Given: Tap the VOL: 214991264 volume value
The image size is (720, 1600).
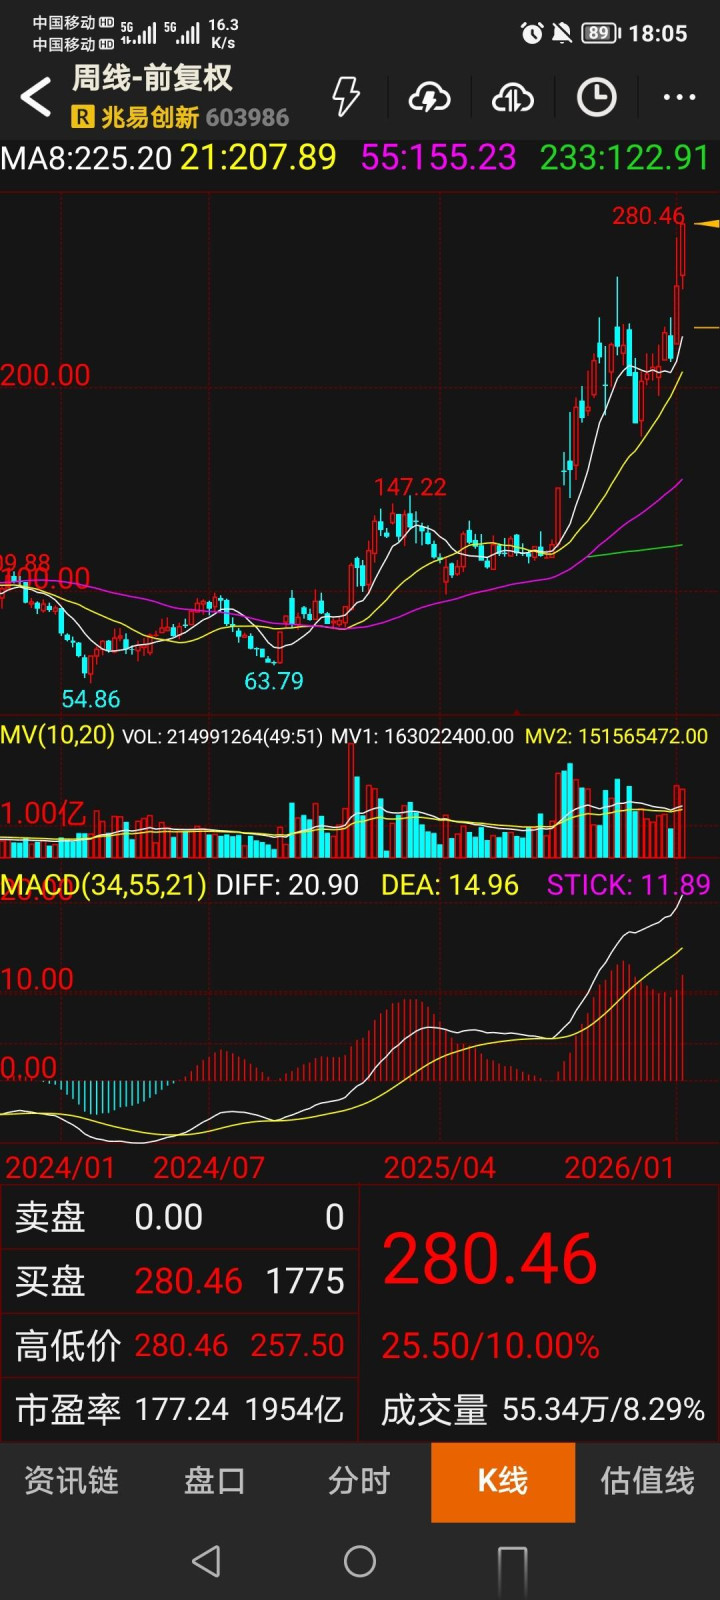Looking at the screenshot, I should pos(222,737).
